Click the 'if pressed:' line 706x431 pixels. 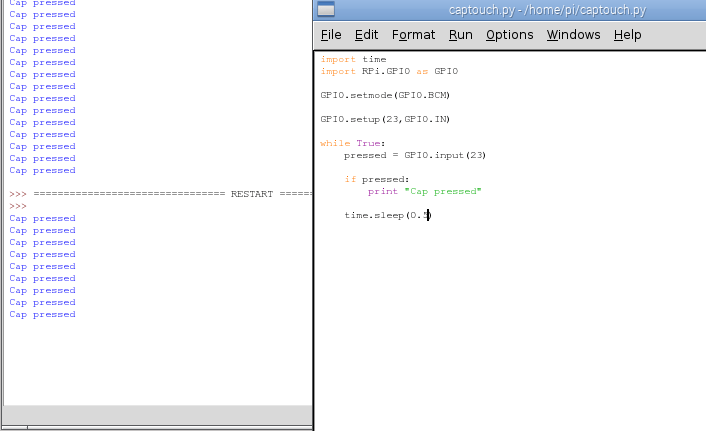pos(376,179)
